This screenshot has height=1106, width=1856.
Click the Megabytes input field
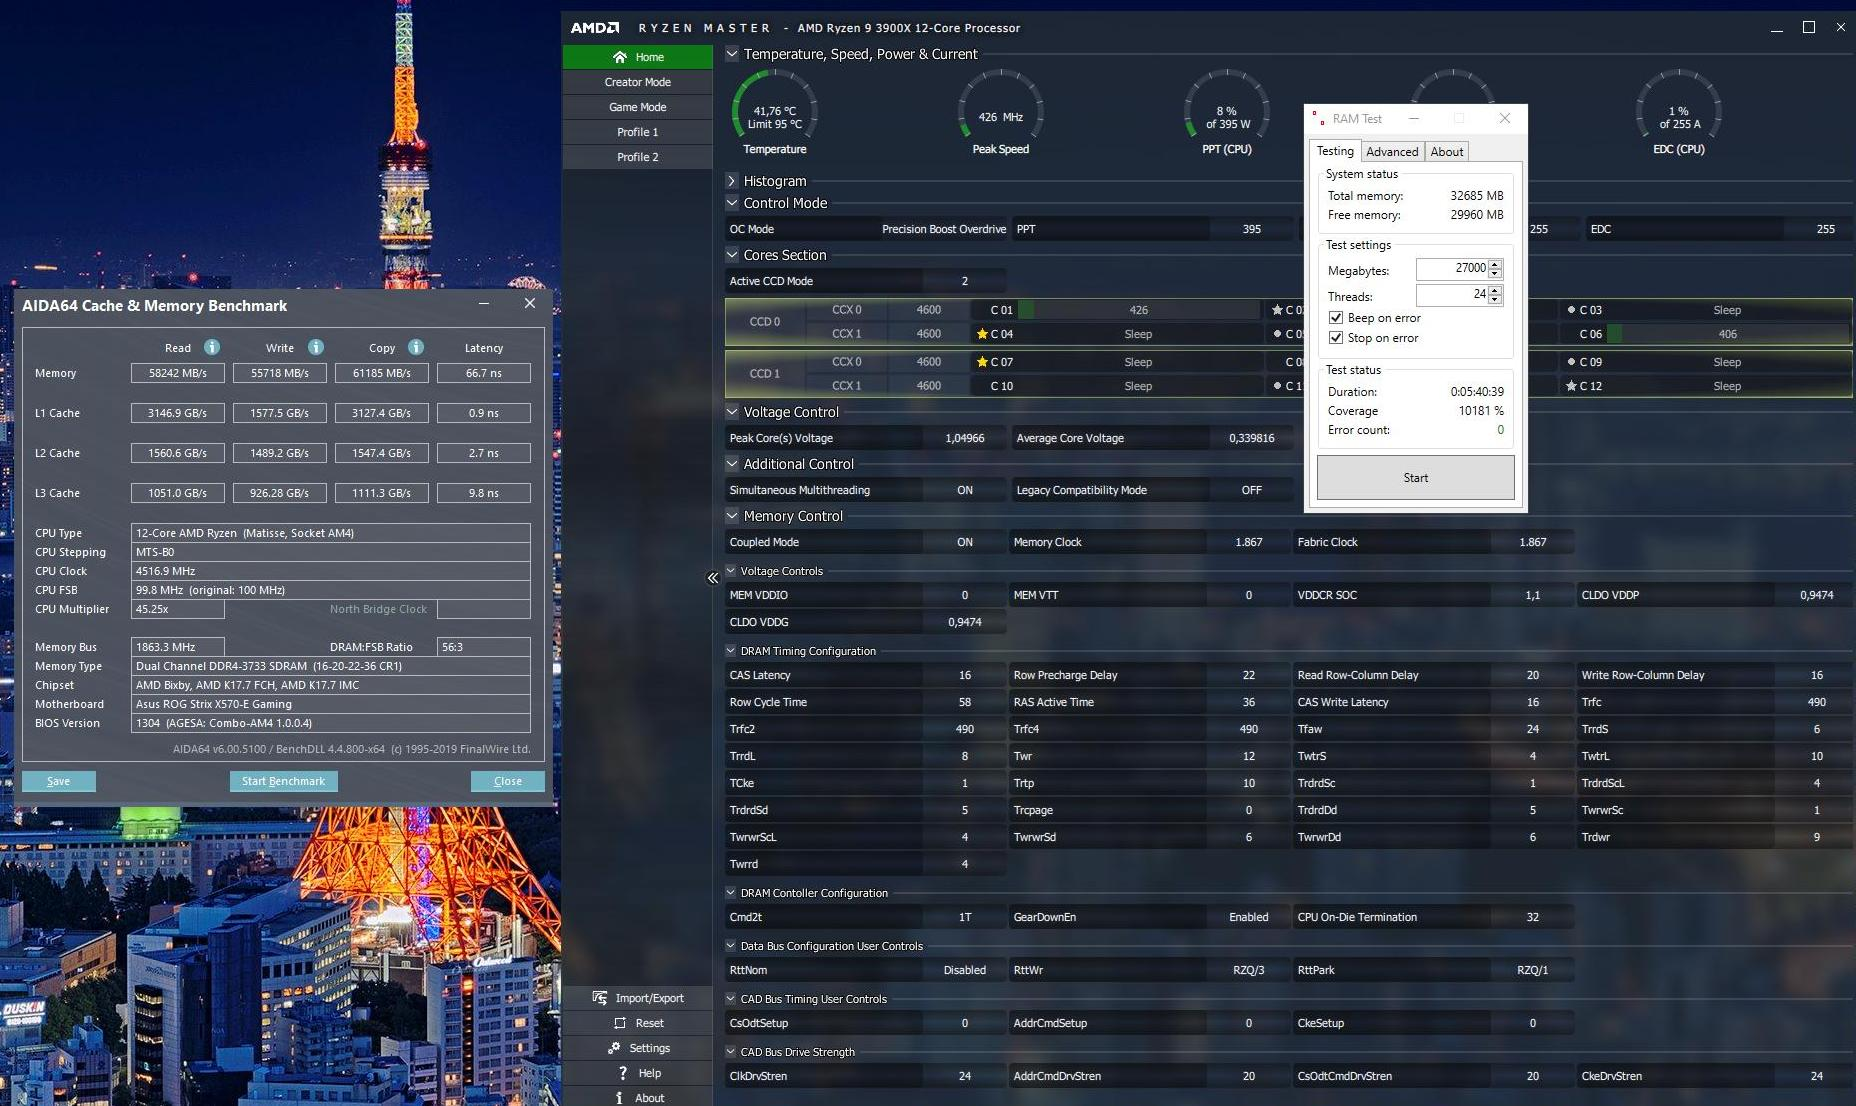point(1452,269)
